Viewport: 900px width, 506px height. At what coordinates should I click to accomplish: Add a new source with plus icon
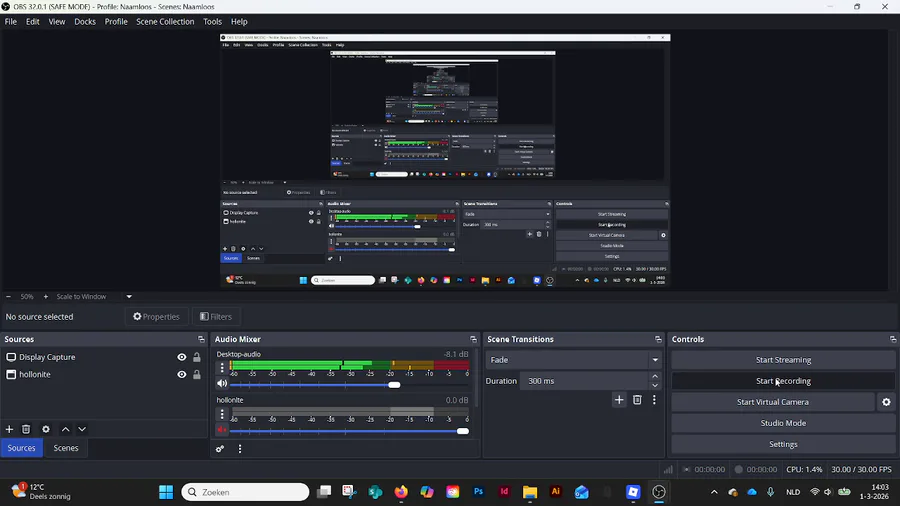pos(9,429)
